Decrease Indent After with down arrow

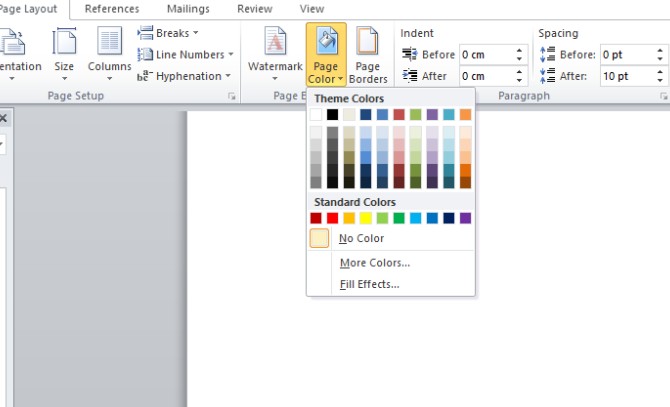pyautogui.click(x=519, y=80)
